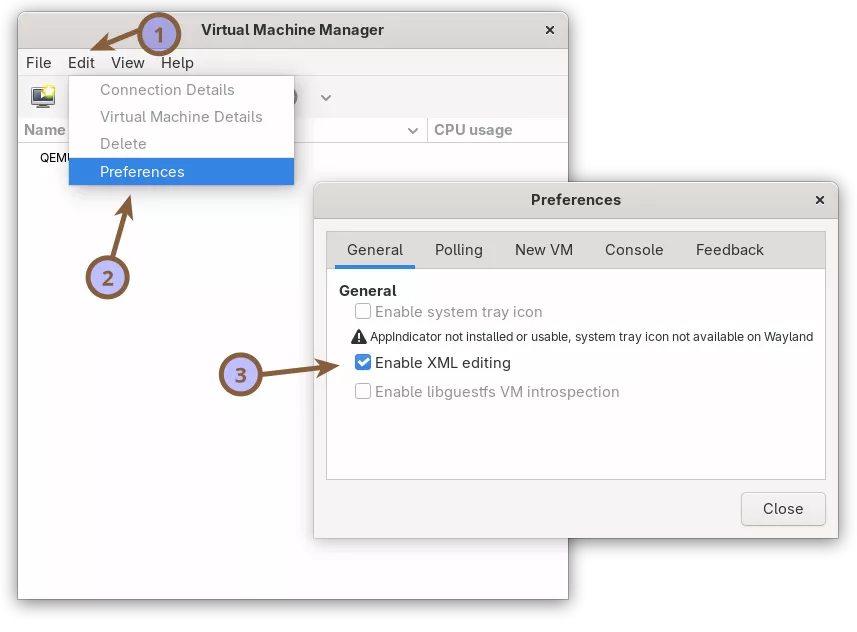857x632 pixels.
Task: Uncheck Enable XML editing
Action: pos(364,363)
